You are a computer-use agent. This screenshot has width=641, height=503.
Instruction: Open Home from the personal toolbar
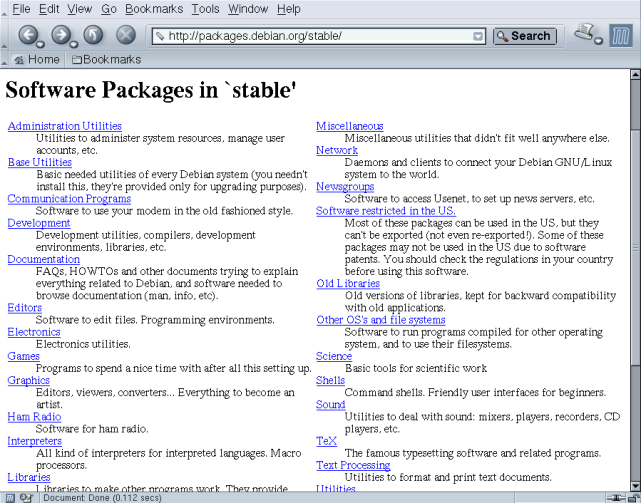point(37,60)
